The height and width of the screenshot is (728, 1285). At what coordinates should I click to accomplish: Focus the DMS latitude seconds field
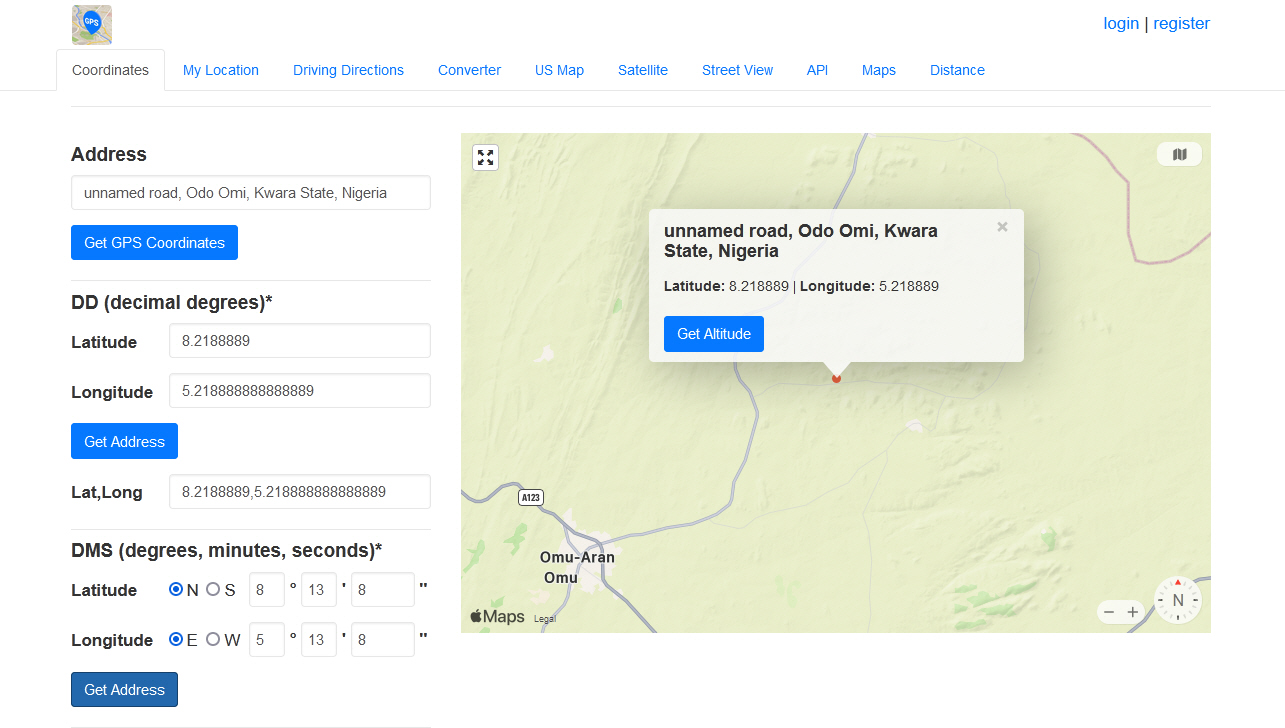coord(383,590)
